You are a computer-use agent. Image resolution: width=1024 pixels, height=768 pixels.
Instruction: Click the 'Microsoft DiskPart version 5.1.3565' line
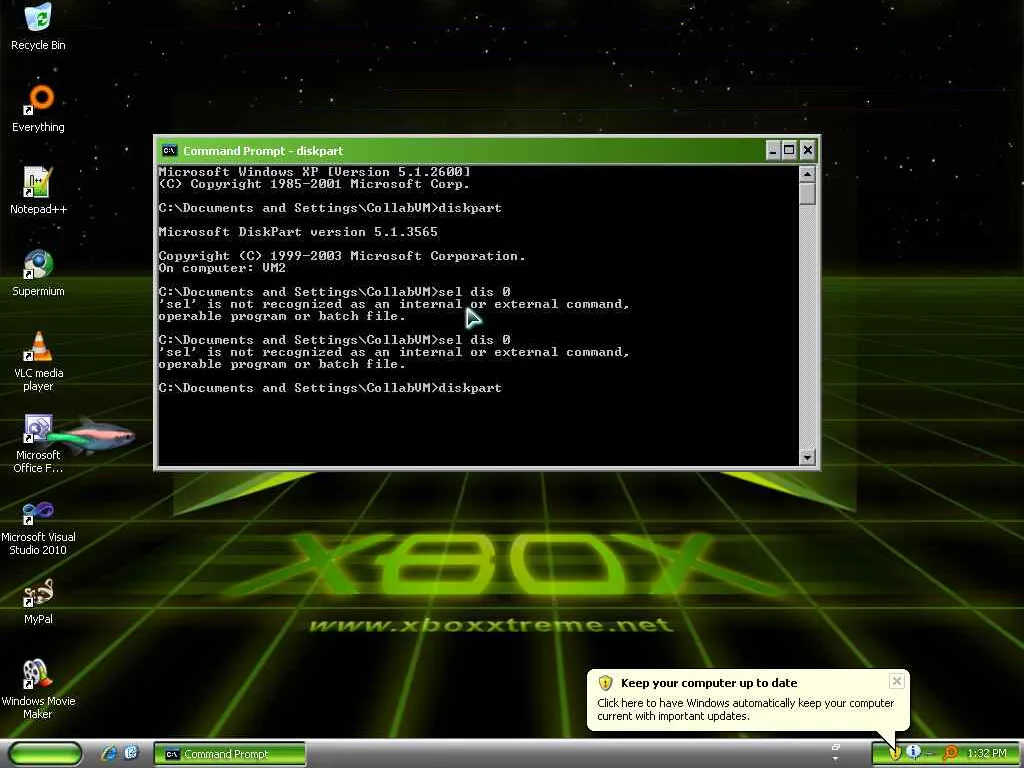pos(298,232)
